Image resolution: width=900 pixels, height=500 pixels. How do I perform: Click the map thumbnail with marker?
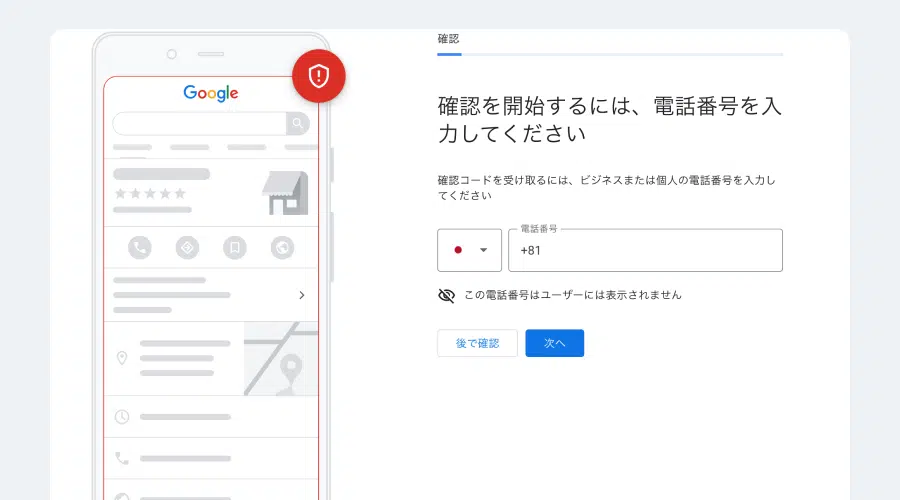(281, 359)
